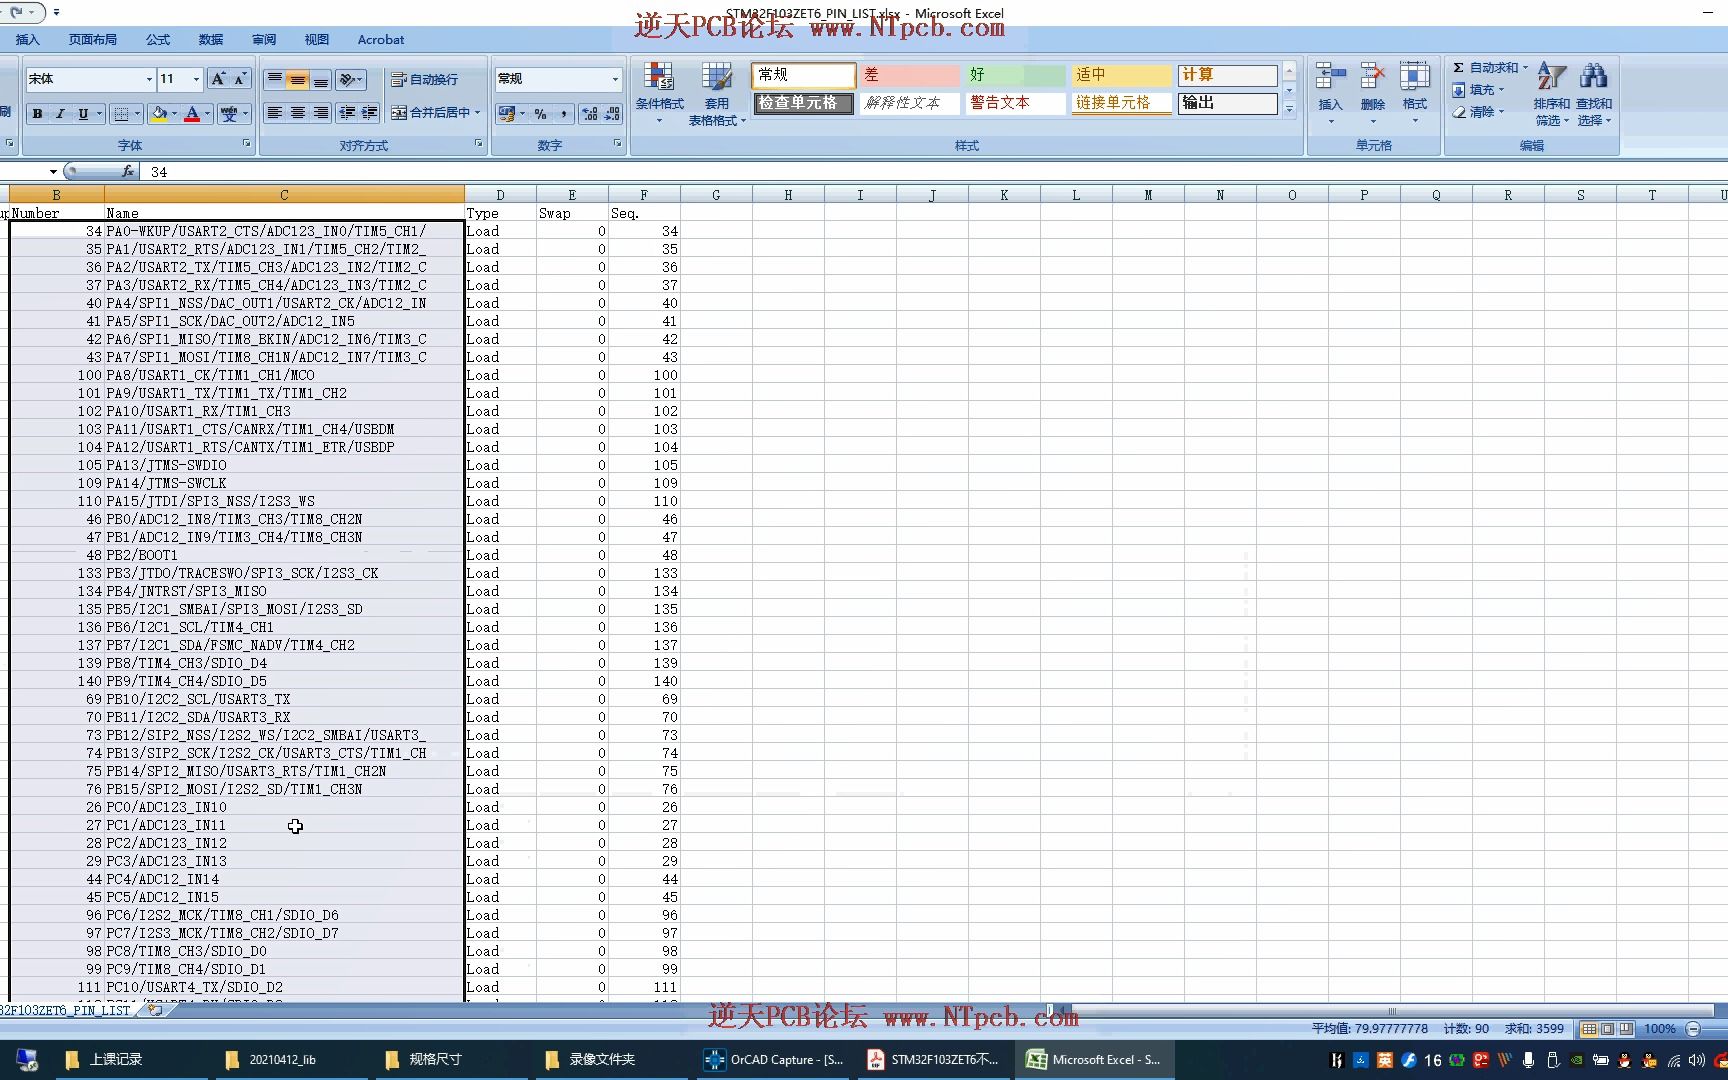Expand the cell styles gallery
The image size is (1728, 1080).
pos(1289,110)
